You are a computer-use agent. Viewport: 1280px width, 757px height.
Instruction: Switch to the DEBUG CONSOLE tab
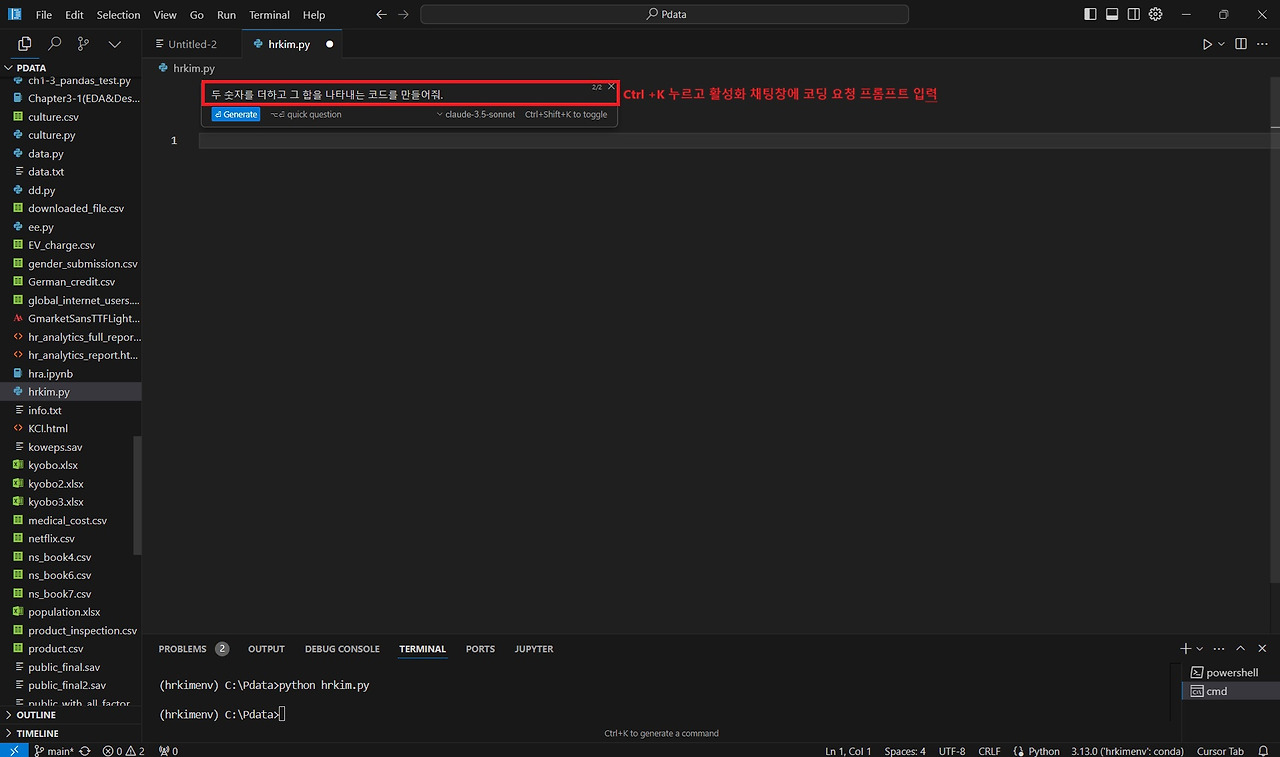[342, 649]
